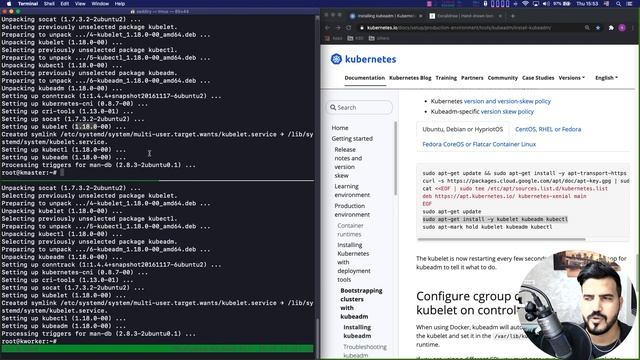Select the CentOS, RHEL or Fedora tab

pos(548,129)
